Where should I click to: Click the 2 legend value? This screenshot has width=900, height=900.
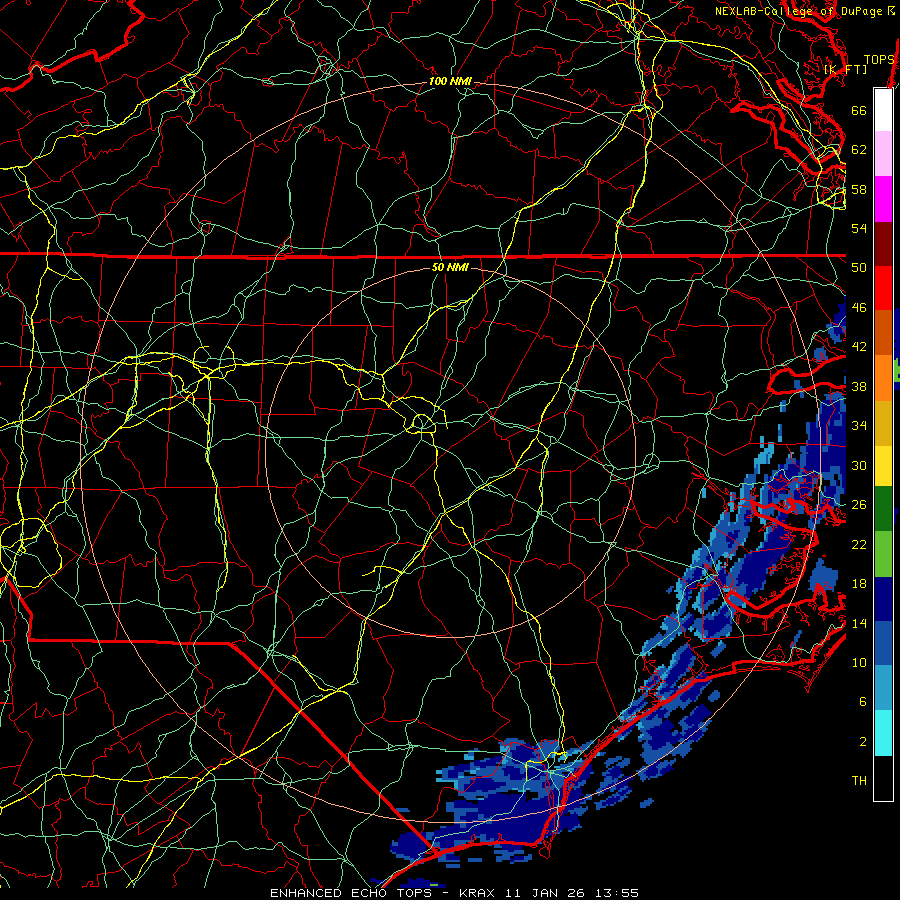click(x=863, y=742)
